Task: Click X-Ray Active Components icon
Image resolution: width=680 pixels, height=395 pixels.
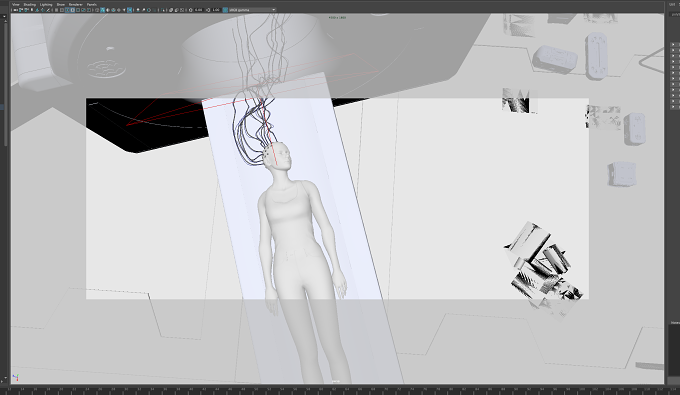Action: point(177,10)
